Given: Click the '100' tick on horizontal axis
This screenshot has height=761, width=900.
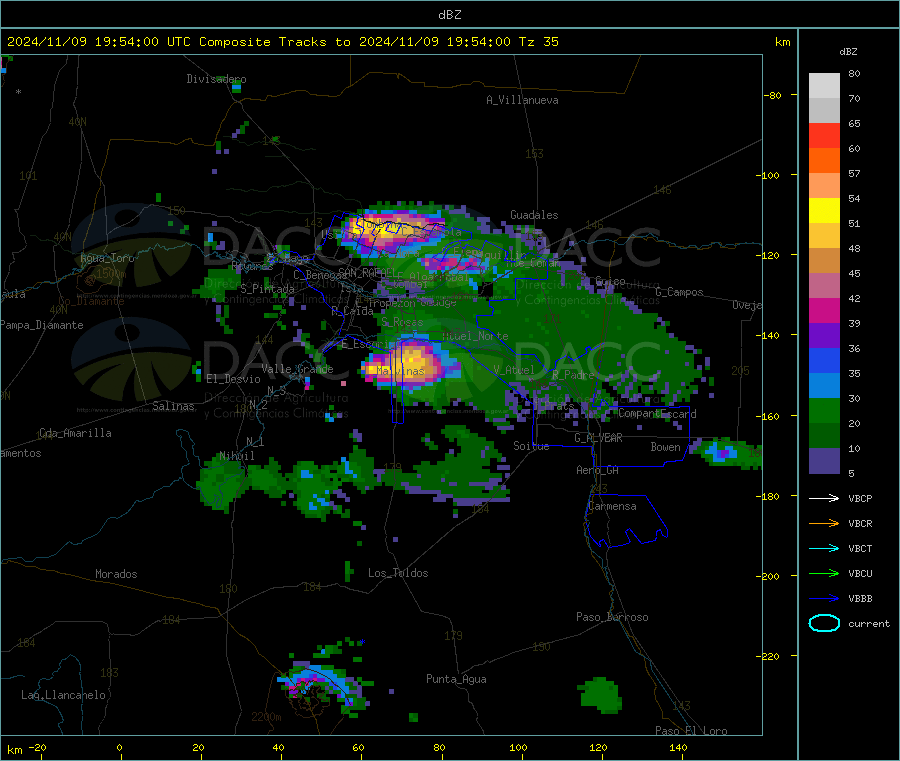Looking at the screenshot, I should (x=518, y=747).
